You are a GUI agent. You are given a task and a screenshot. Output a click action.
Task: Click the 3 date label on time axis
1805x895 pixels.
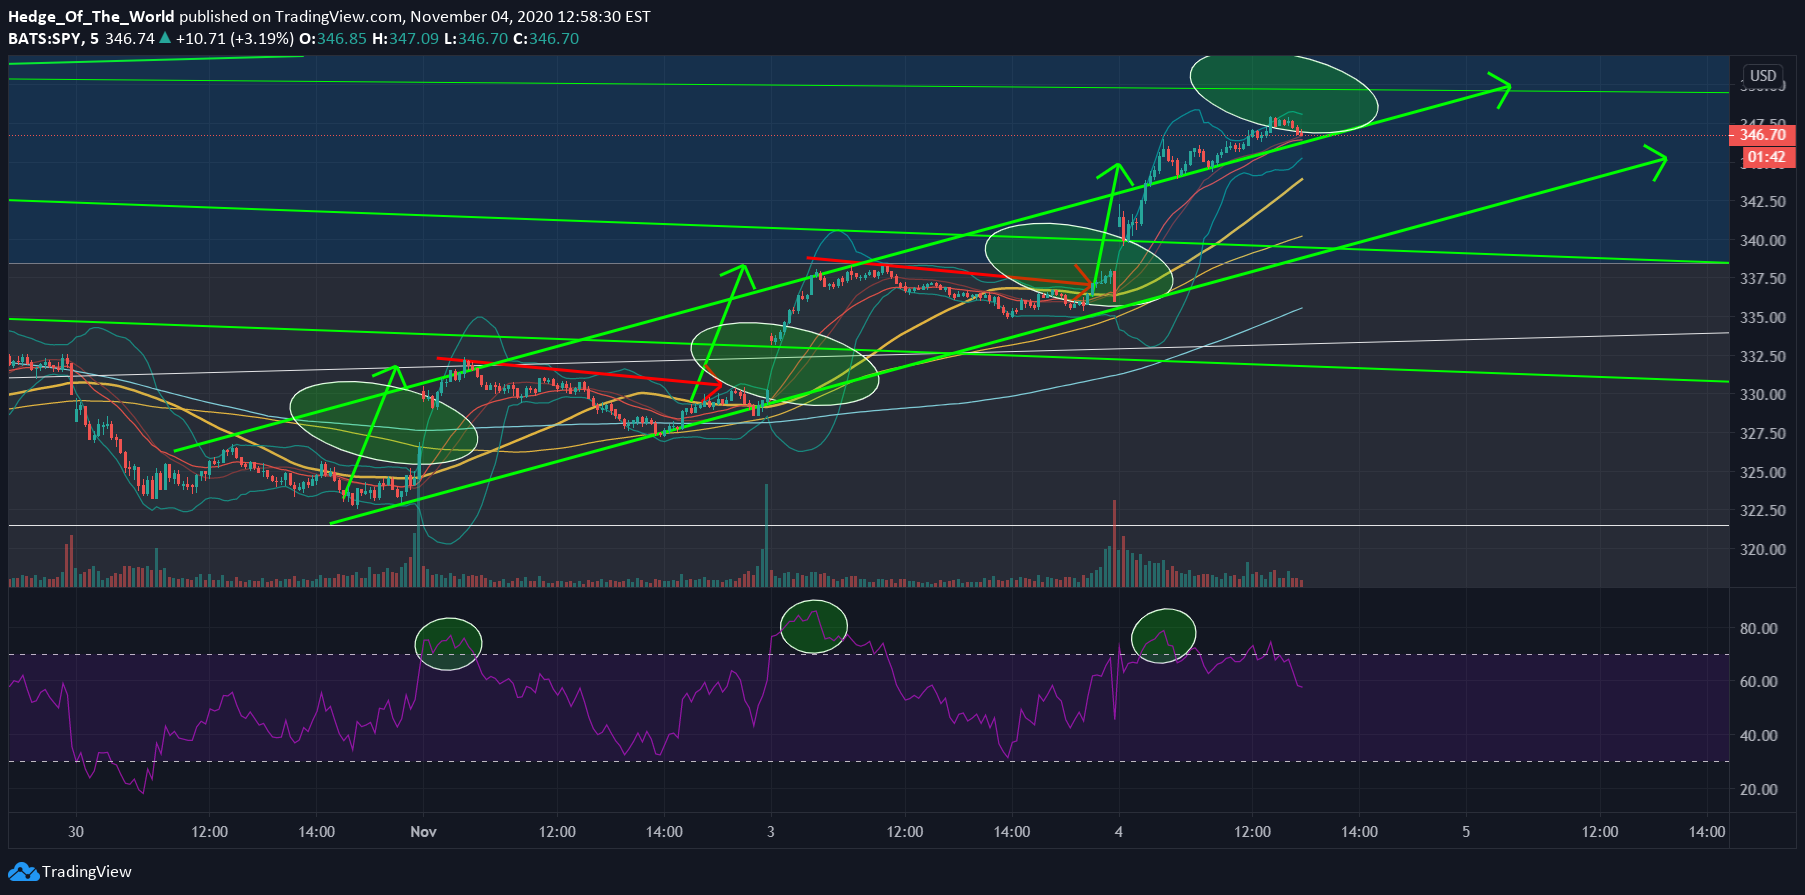771,831
